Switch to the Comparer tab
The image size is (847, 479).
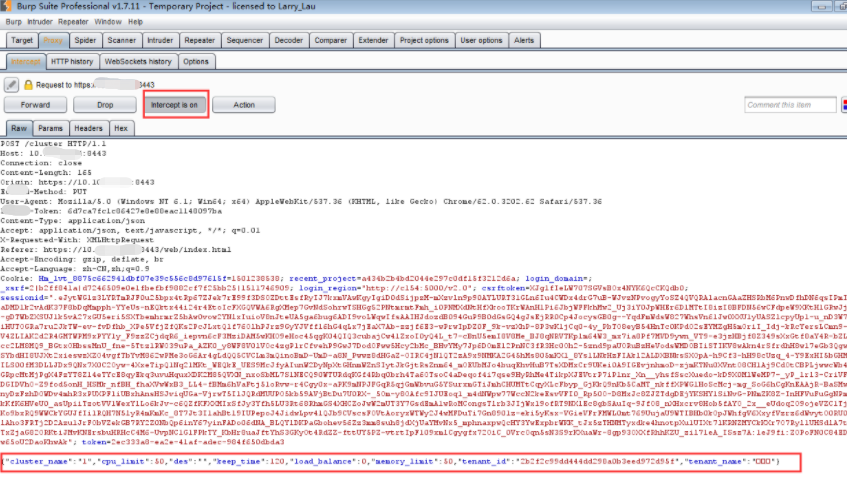(x=331, y=41)
